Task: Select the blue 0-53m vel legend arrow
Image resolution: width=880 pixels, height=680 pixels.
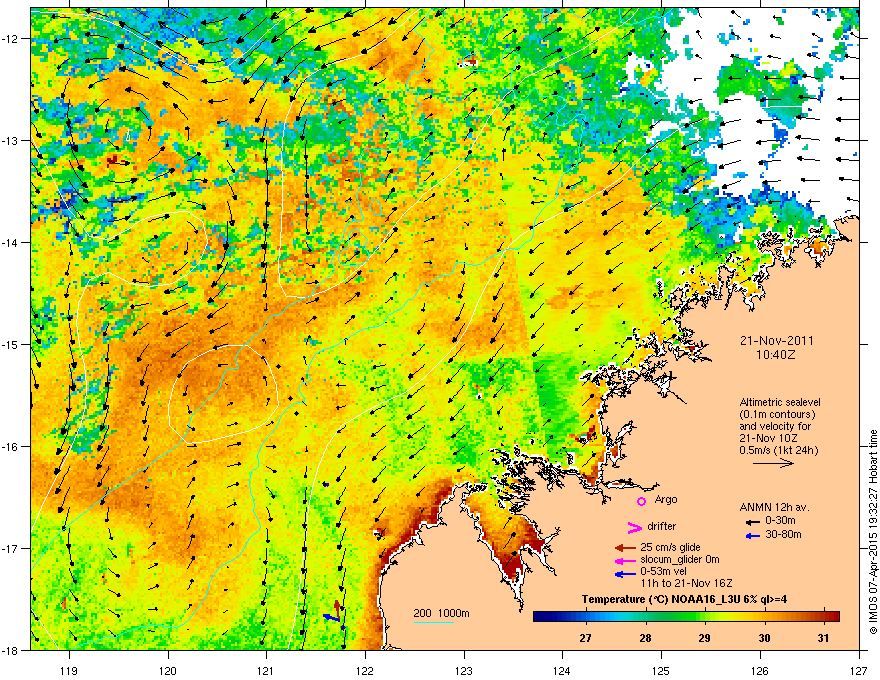Action: click(x=625, y=574)
